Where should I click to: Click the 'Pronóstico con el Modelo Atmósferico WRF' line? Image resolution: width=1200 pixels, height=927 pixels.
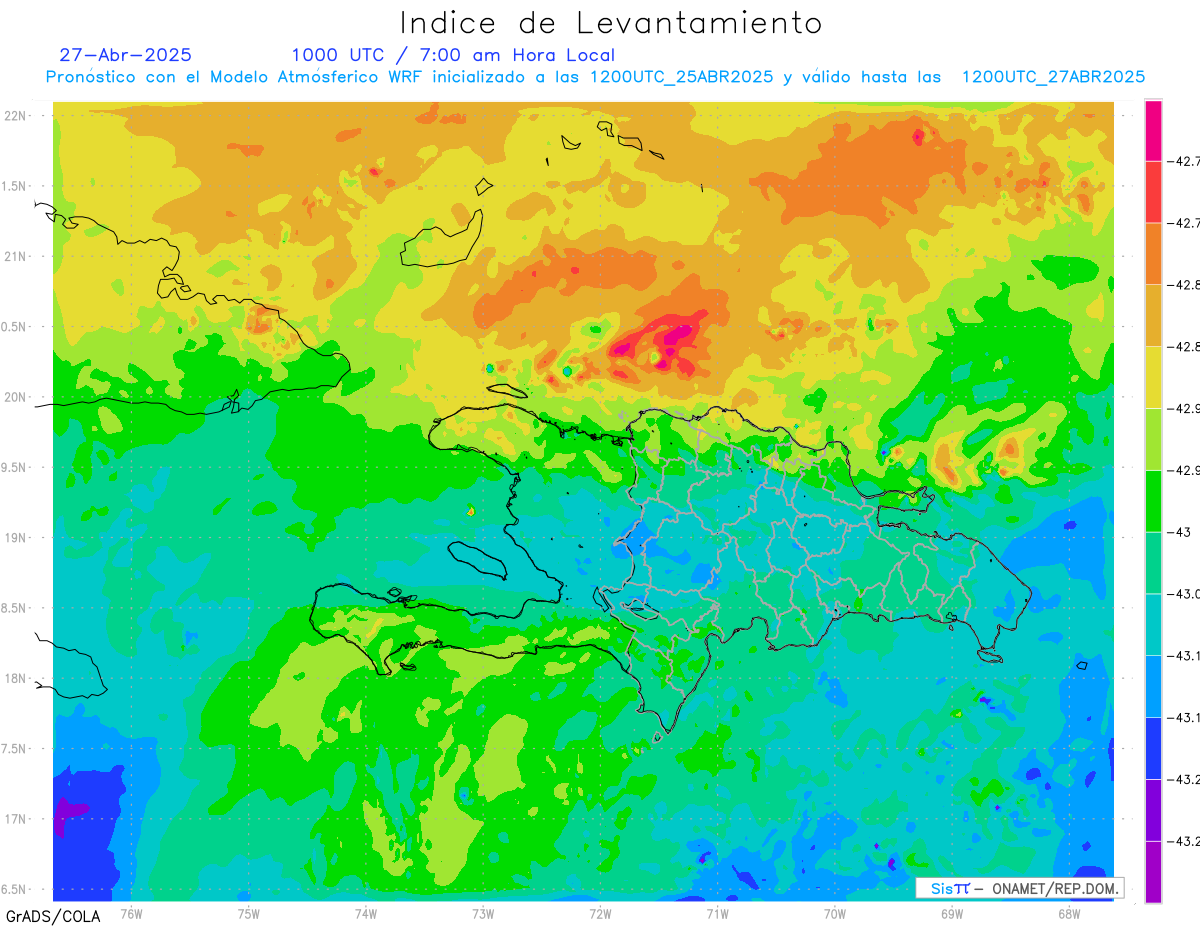click(x=595, y=77)
